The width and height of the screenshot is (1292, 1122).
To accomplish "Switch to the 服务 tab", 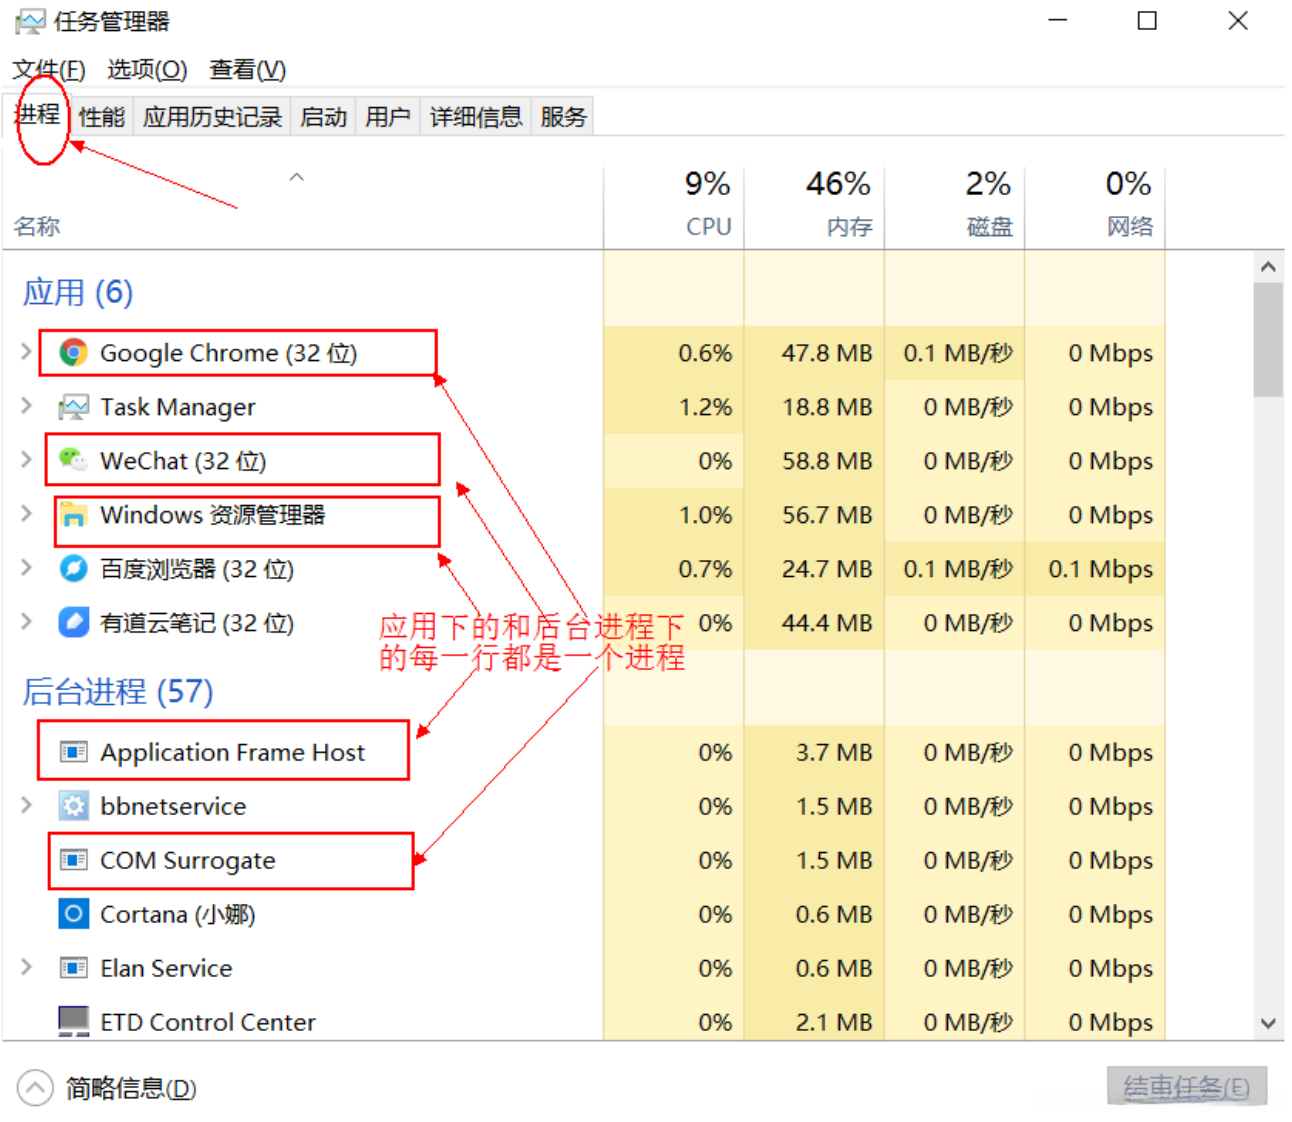I will [x=562, y=115].
